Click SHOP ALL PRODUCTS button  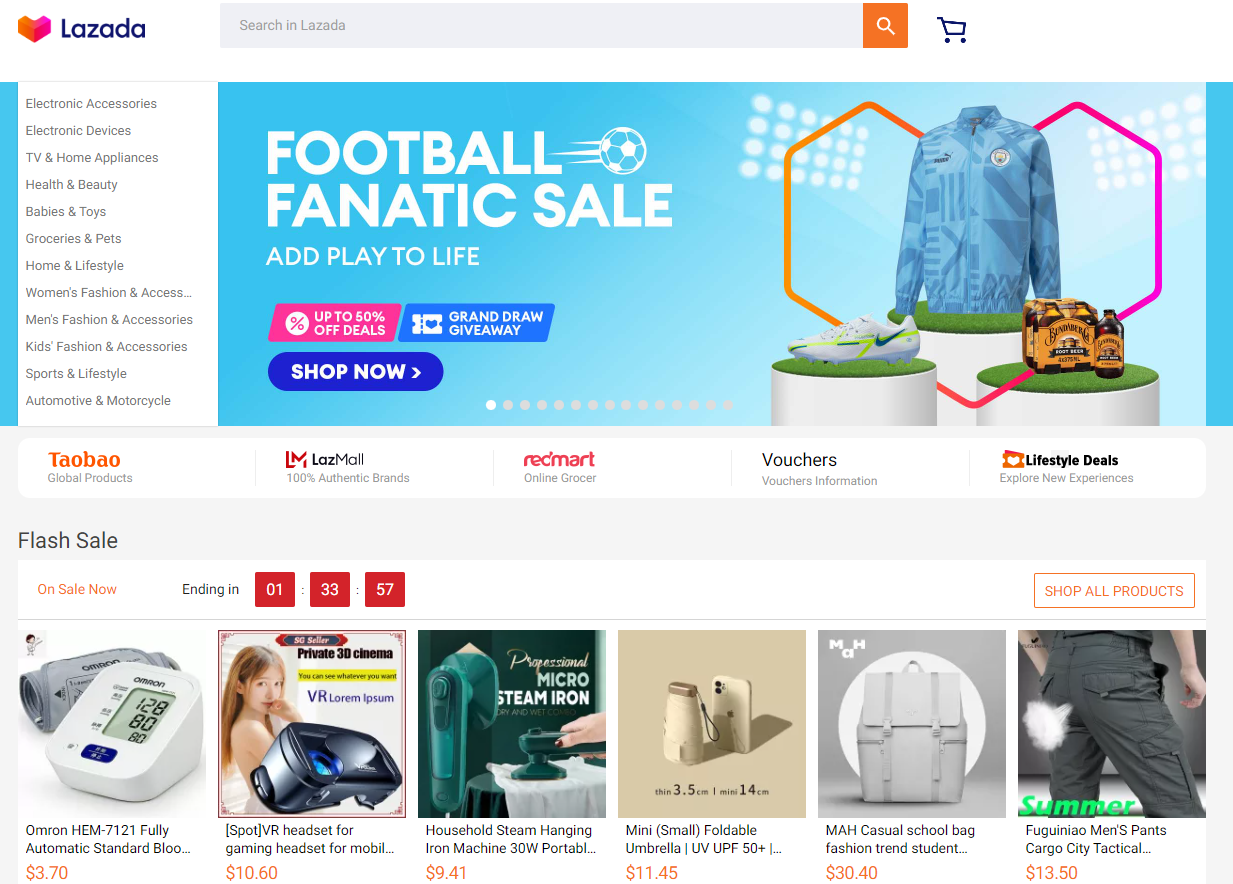coord(1114,591)
